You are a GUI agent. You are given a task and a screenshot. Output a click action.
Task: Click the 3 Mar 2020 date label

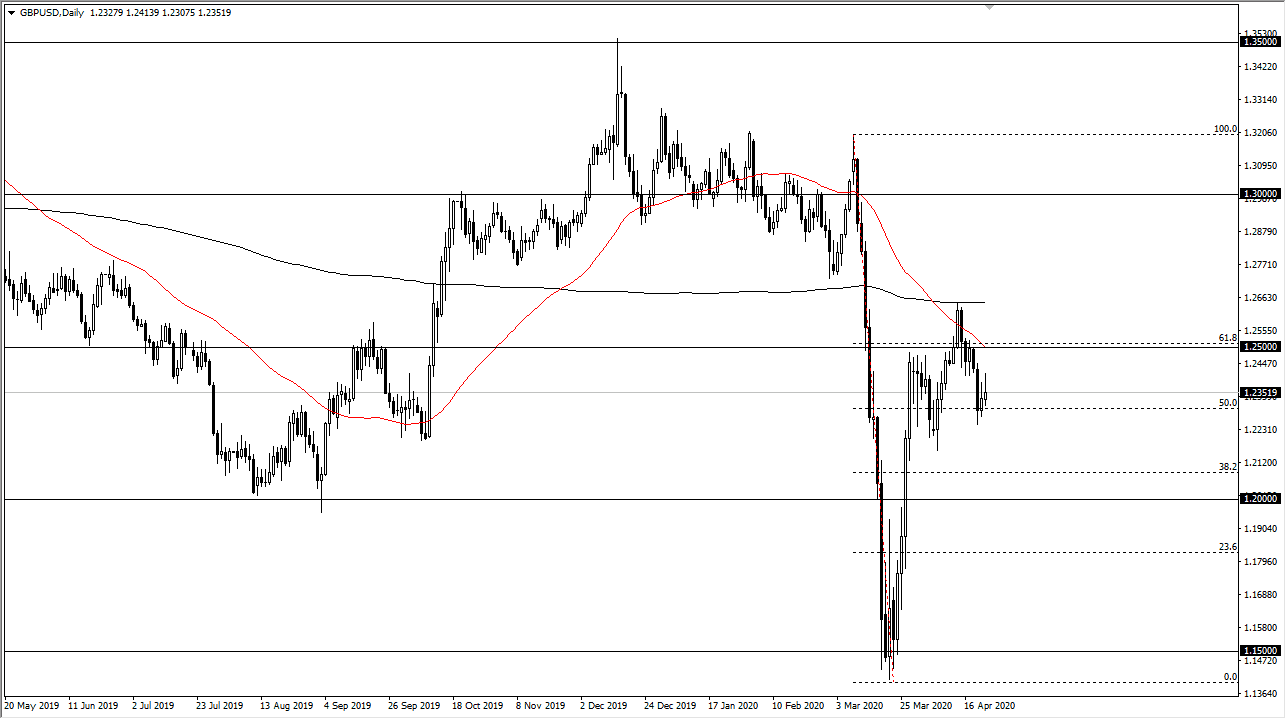coord(861,706)
